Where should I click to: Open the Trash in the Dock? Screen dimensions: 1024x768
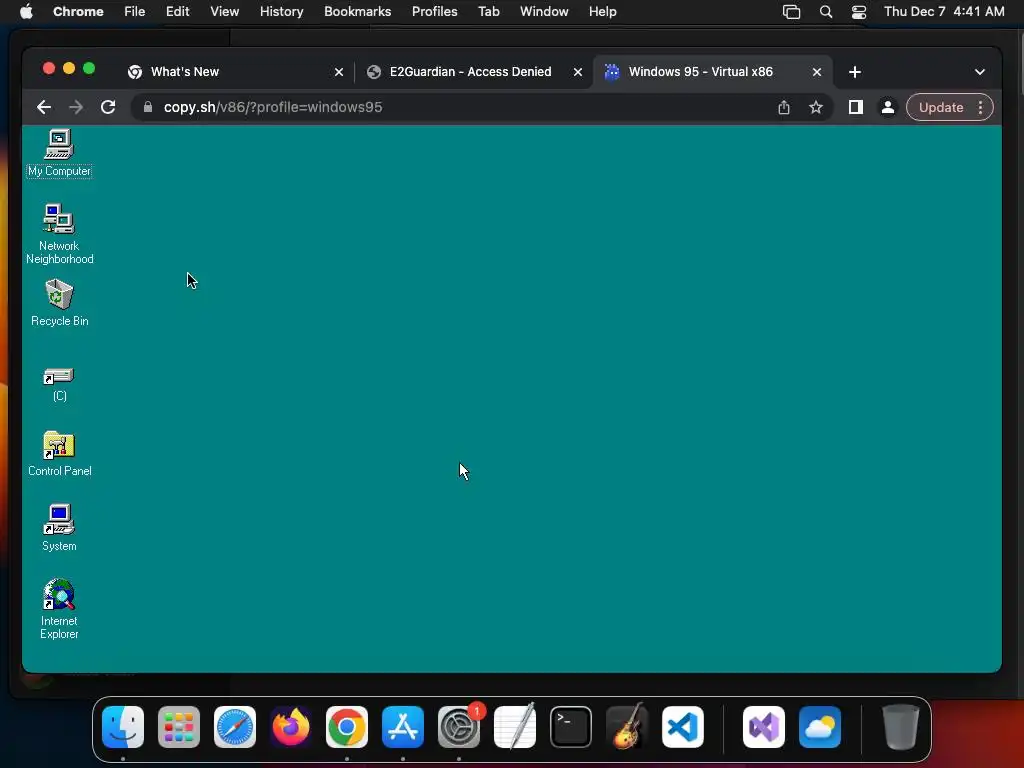coord(901,727)
